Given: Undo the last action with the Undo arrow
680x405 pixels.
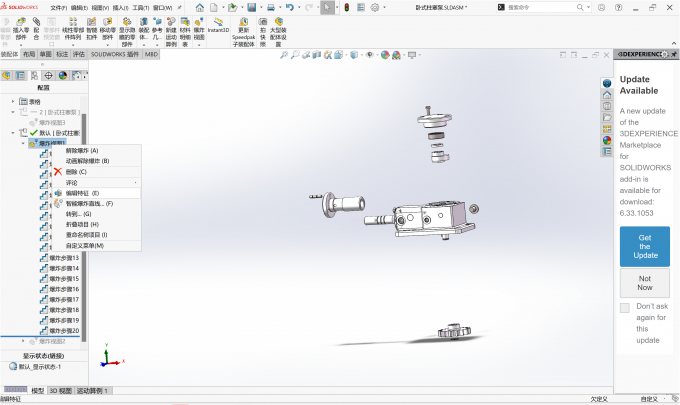Looking at the screenshot, I should click(290, 7).
